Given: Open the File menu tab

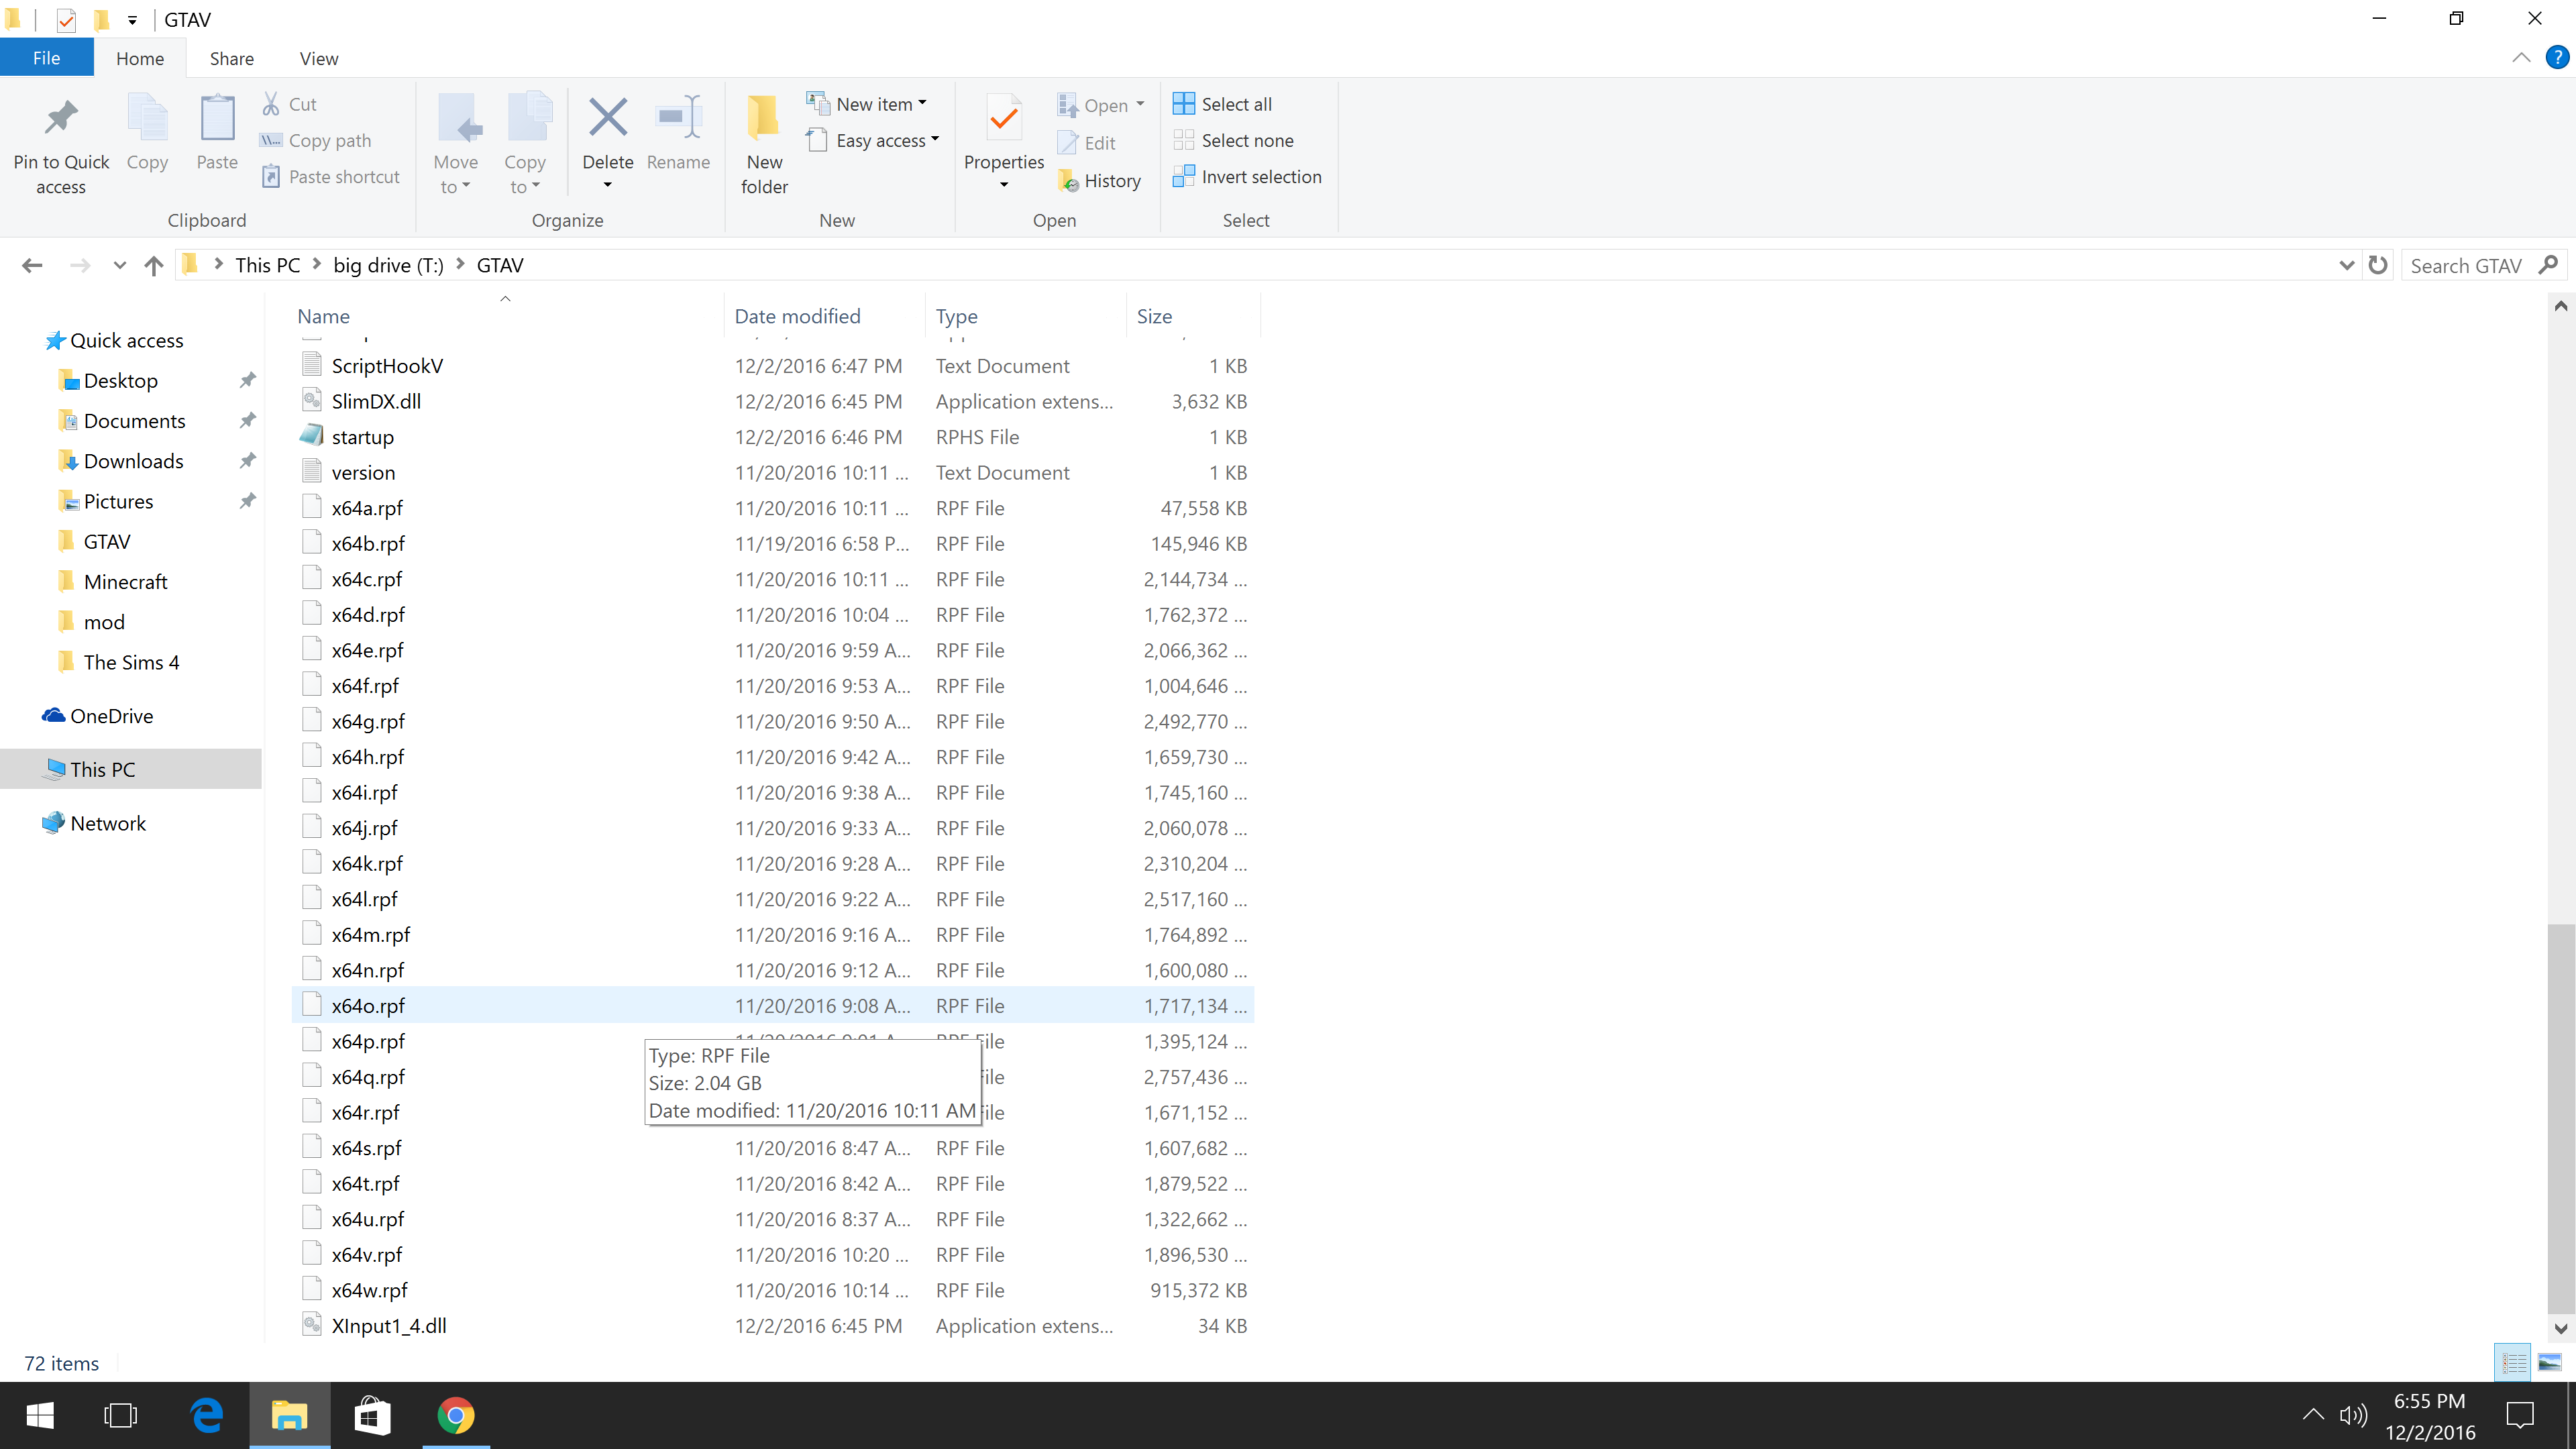Looking at the screenshot, I should (46, 58).
